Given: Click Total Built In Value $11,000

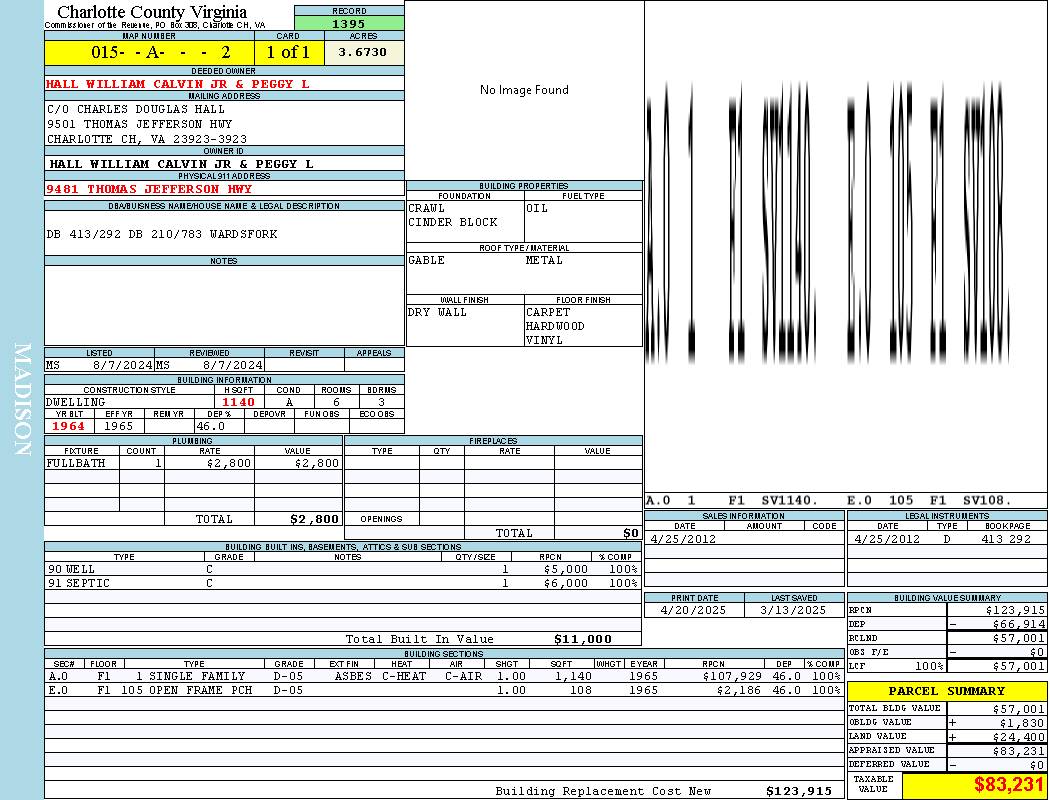Looking at the screenshot, I should coord(583,639).
